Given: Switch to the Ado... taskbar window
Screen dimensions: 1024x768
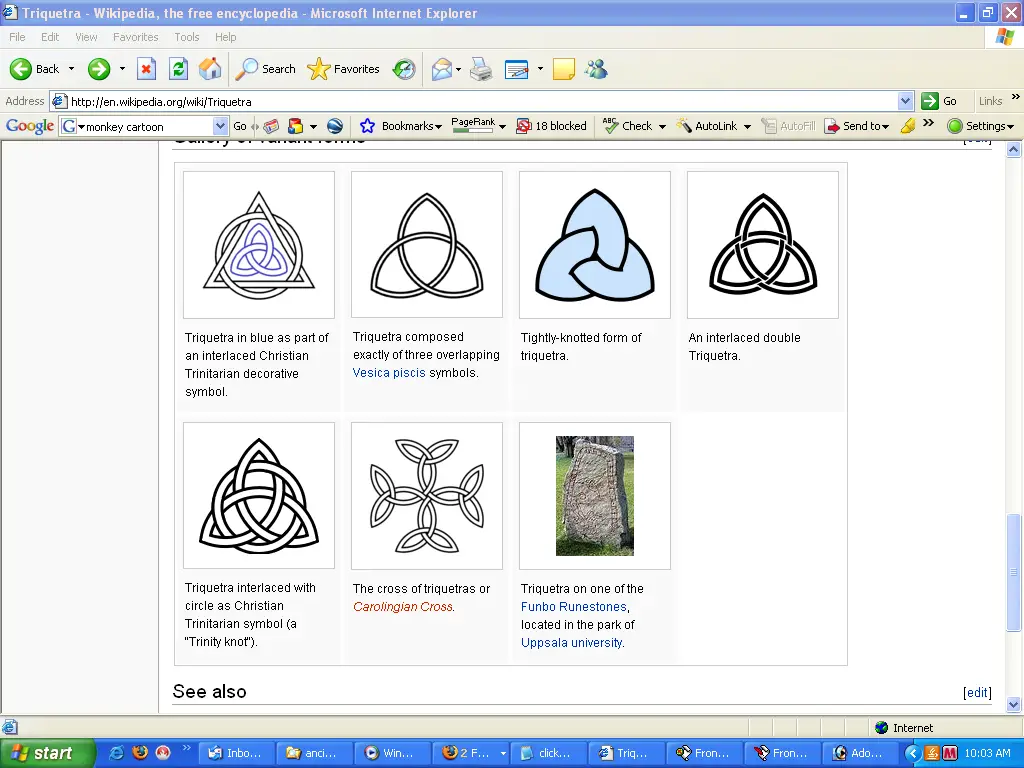Looking at the screenshot, I should [859, 753].
